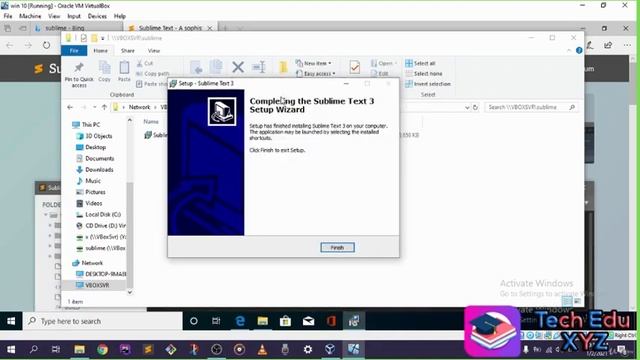Screen dimensions: 640x360
Task: Select This PC in the navigation pane
Action: (86, 124)
